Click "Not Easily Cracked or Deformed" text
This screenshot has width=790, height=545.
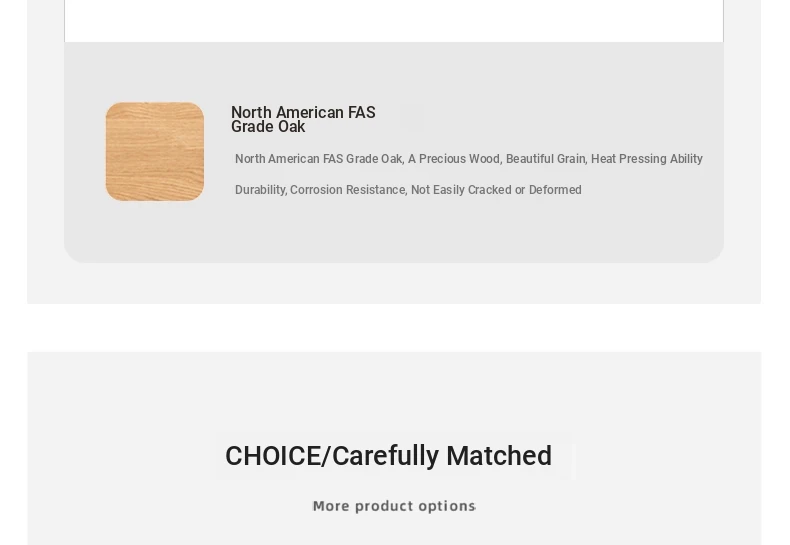coord(496,190)
